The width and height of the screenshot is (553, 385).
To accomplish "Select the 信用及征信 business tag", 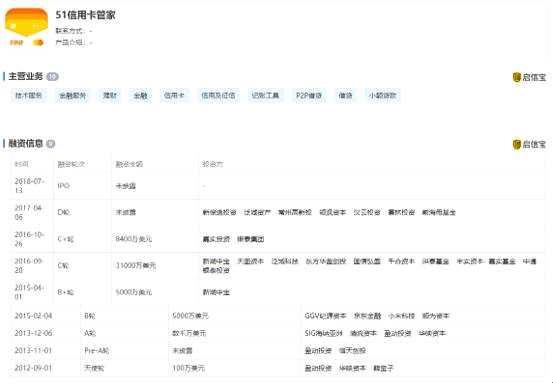I will click(x=218, y=96).
